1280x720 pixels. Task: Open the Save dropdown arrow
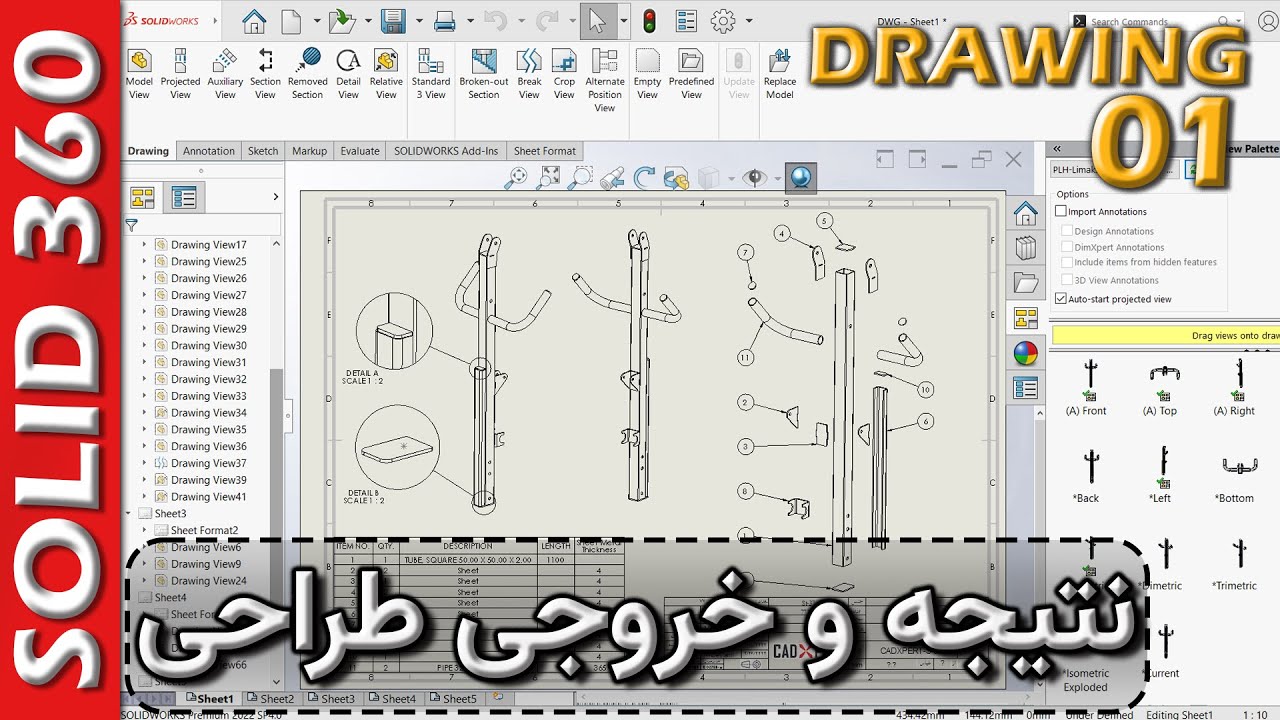[418, 21]
